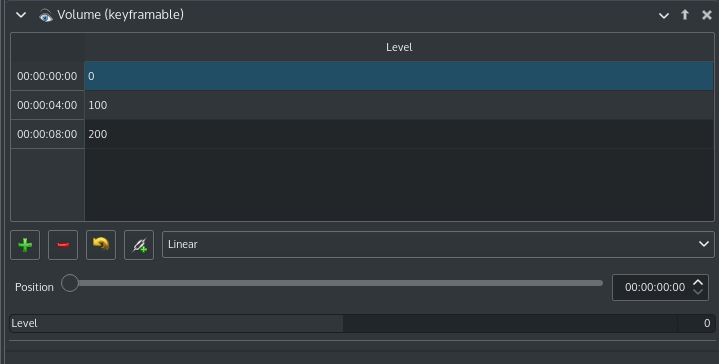The image size is (719, 364).
Task: Click the Level column header
Action: [x=399, y=47]
